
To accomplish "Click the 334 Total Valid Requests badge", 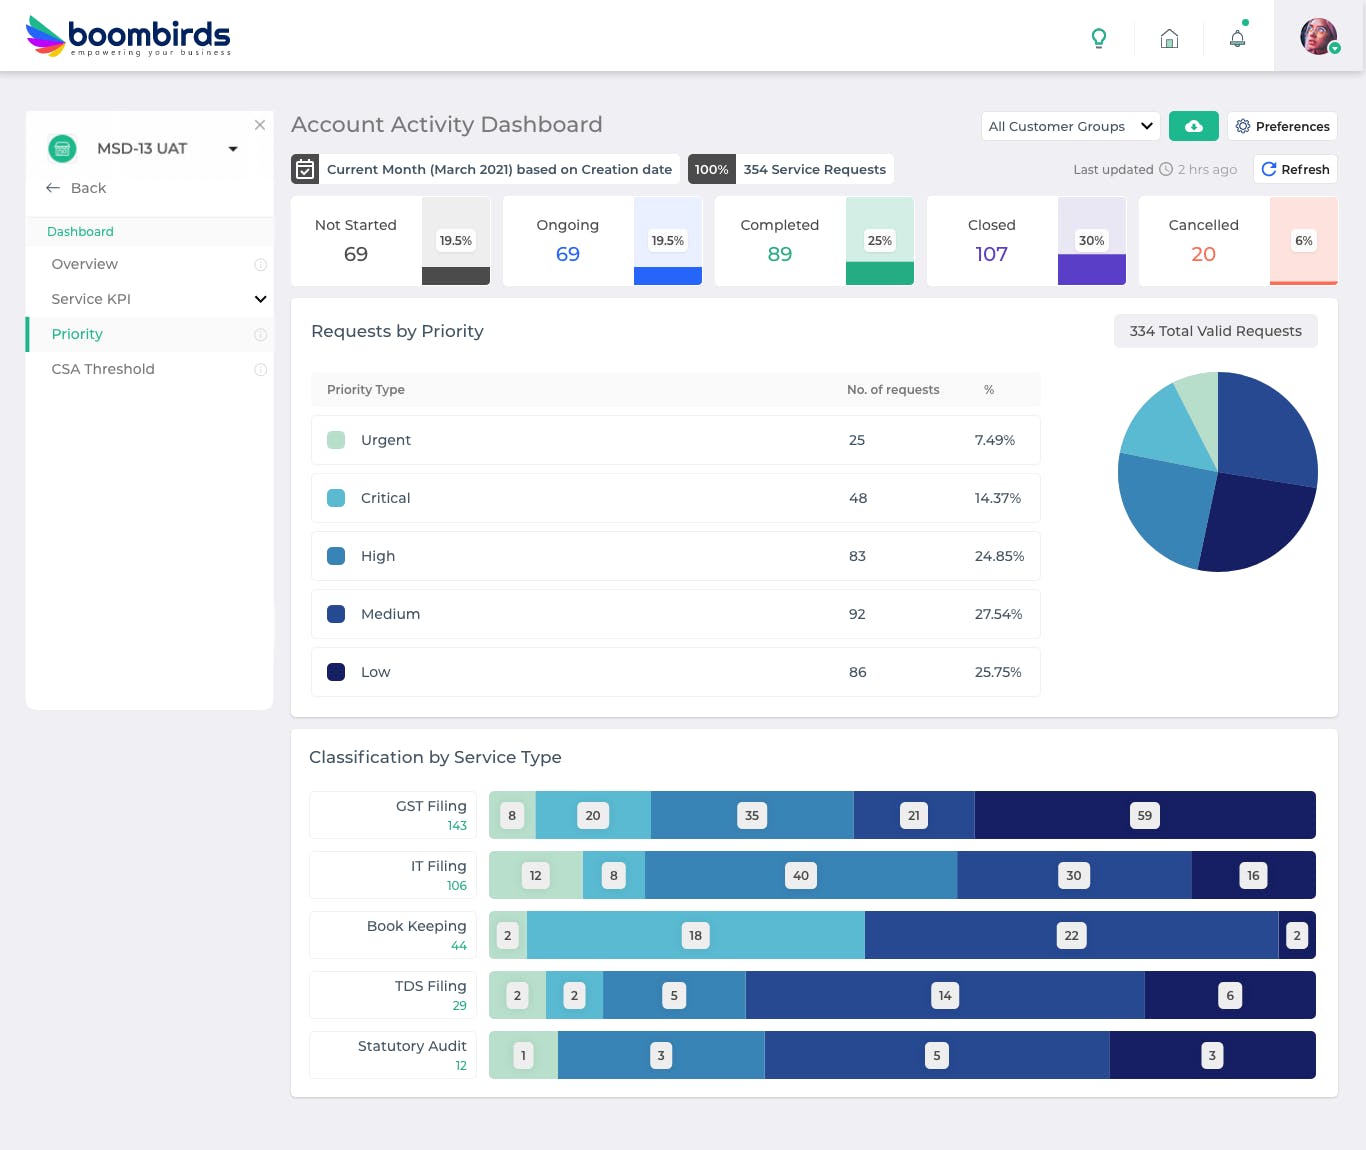I will point(1216,331).
